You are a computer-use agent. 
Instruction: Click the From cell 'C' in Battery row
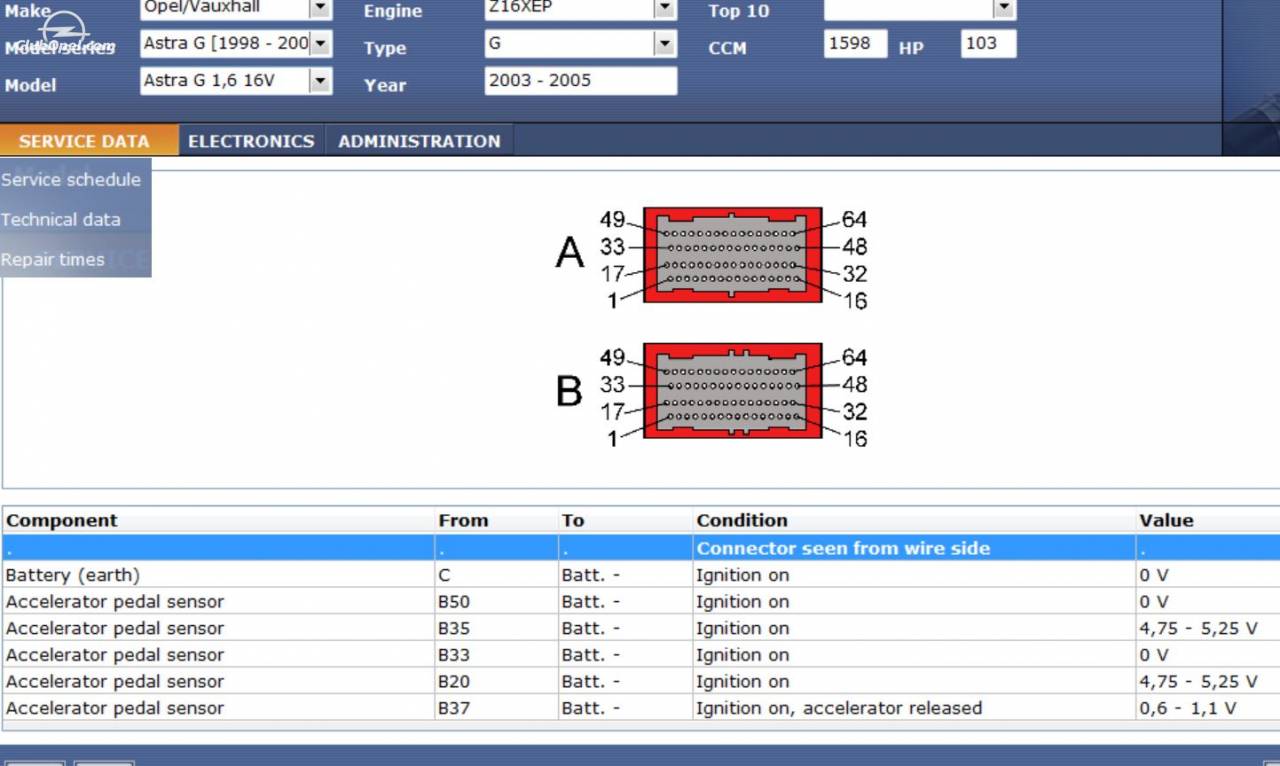(444, 575)
